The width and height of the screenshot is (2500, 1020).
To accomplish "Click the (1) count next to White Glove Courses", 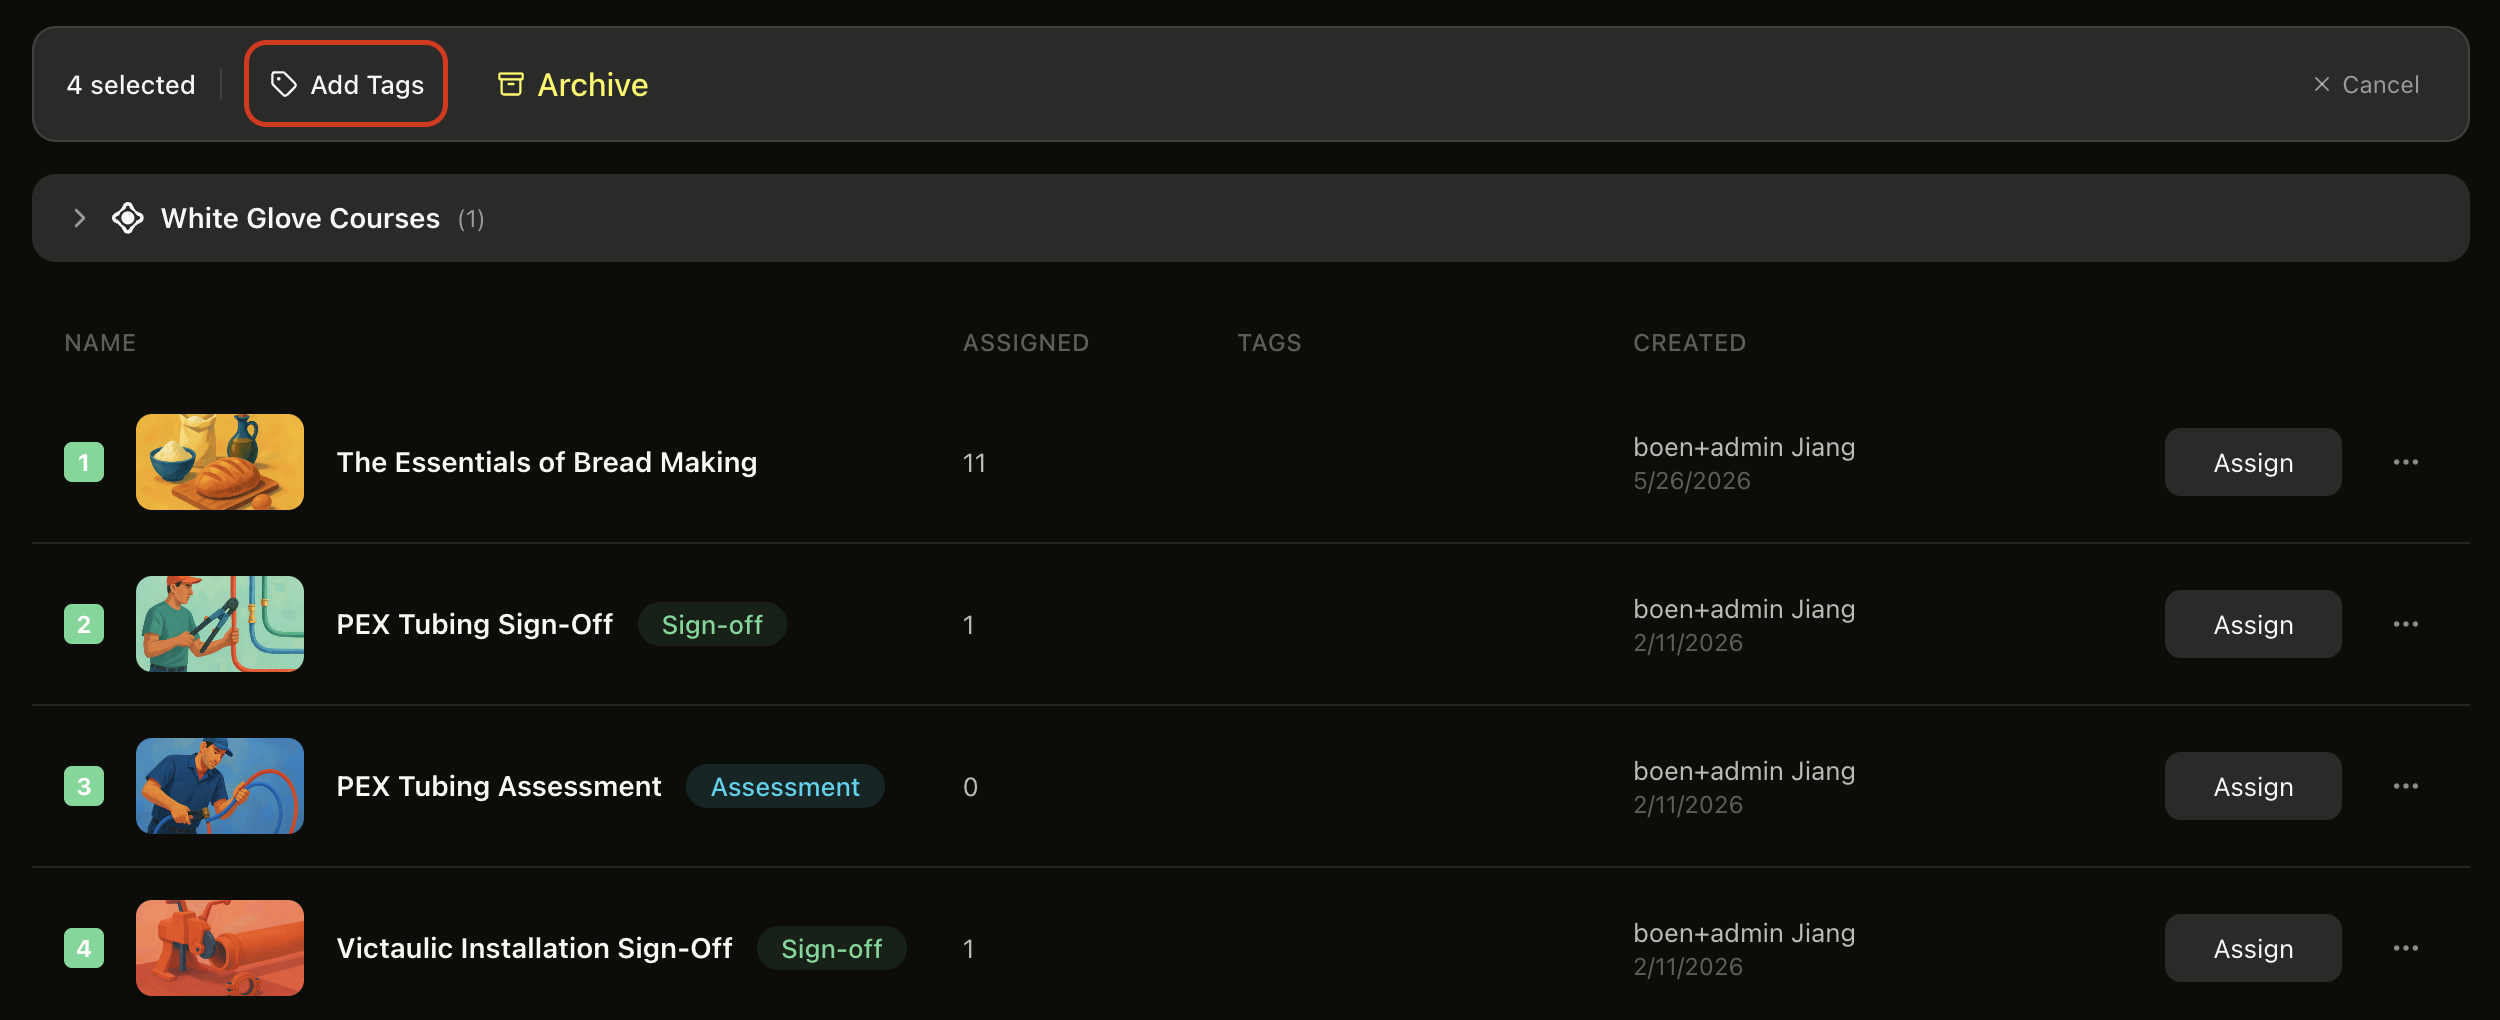I will [x=471, y=219].
